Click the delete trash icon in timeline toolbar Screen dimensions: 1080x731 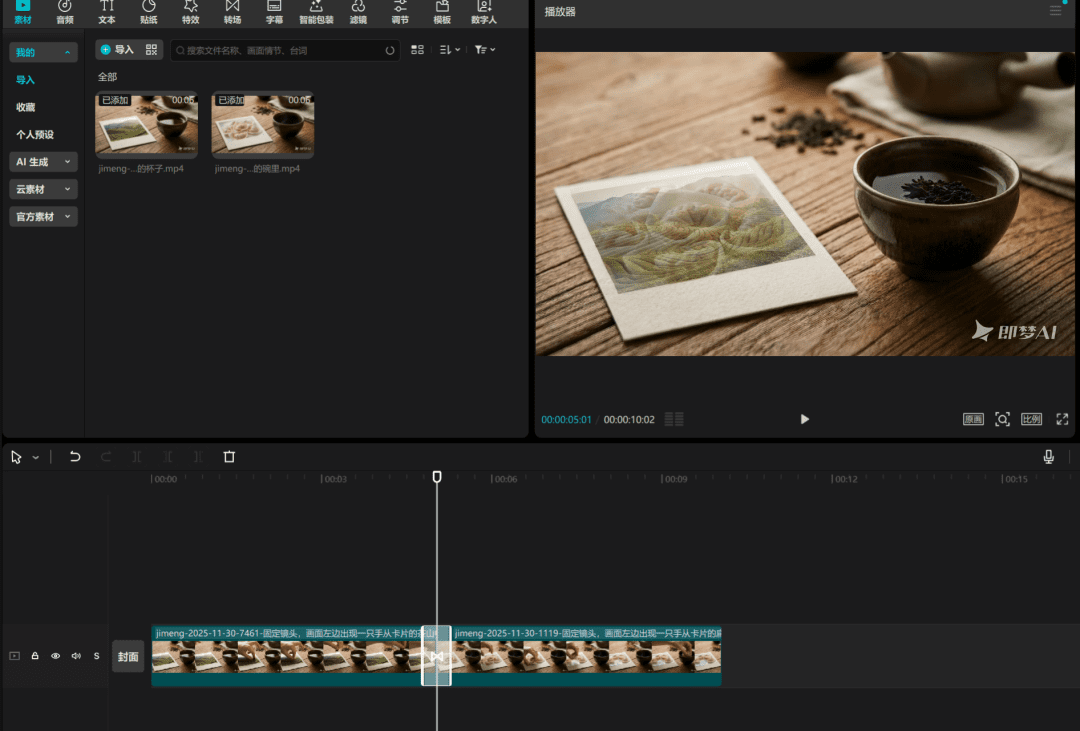pos(229,457)
